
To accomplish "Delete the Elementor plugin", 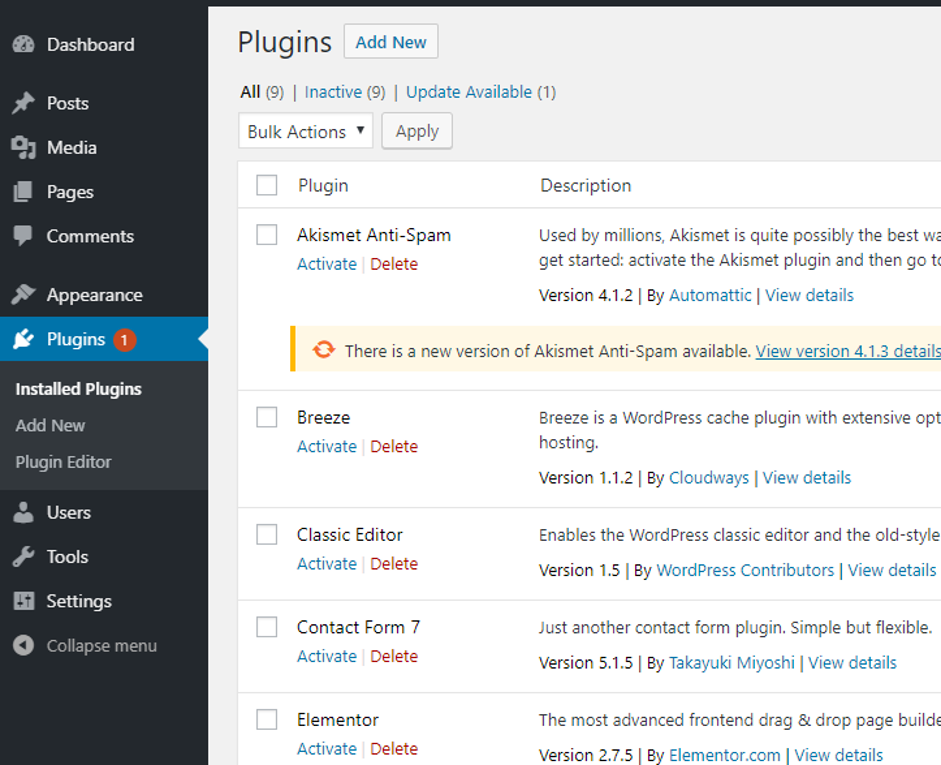I will [394, 748].
